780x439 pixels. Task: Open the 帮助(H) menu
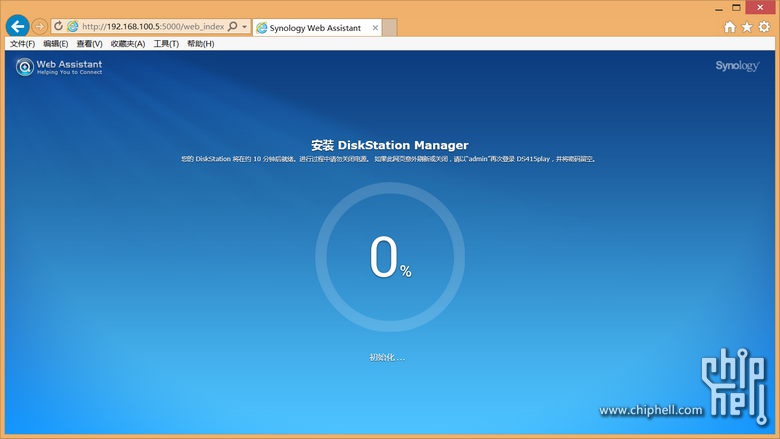(x=200, y=44)
